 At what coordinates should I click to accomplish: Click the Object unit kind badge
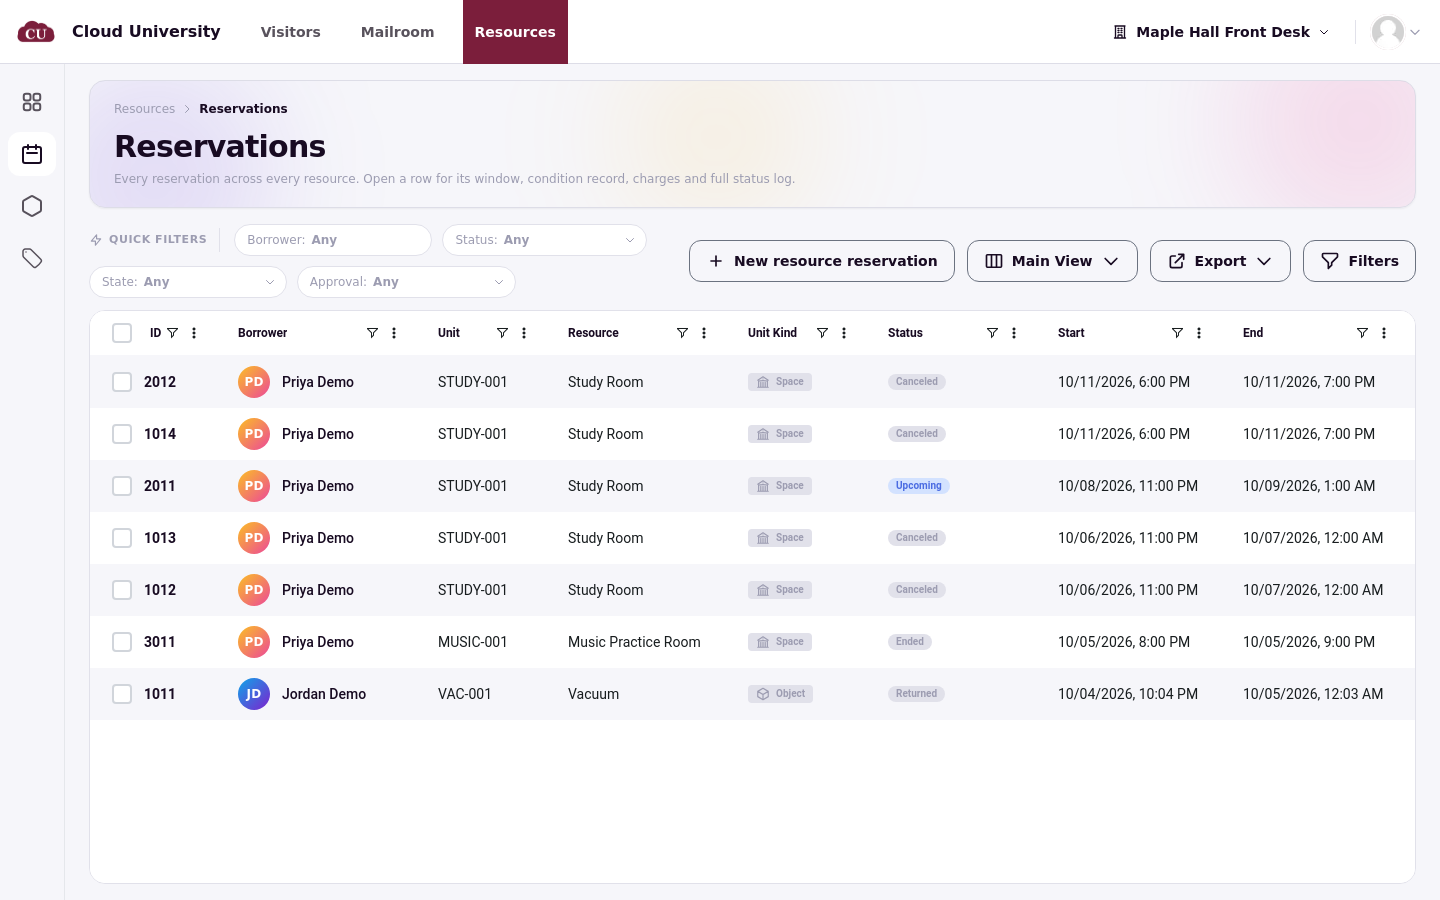(x=780, y=694)
